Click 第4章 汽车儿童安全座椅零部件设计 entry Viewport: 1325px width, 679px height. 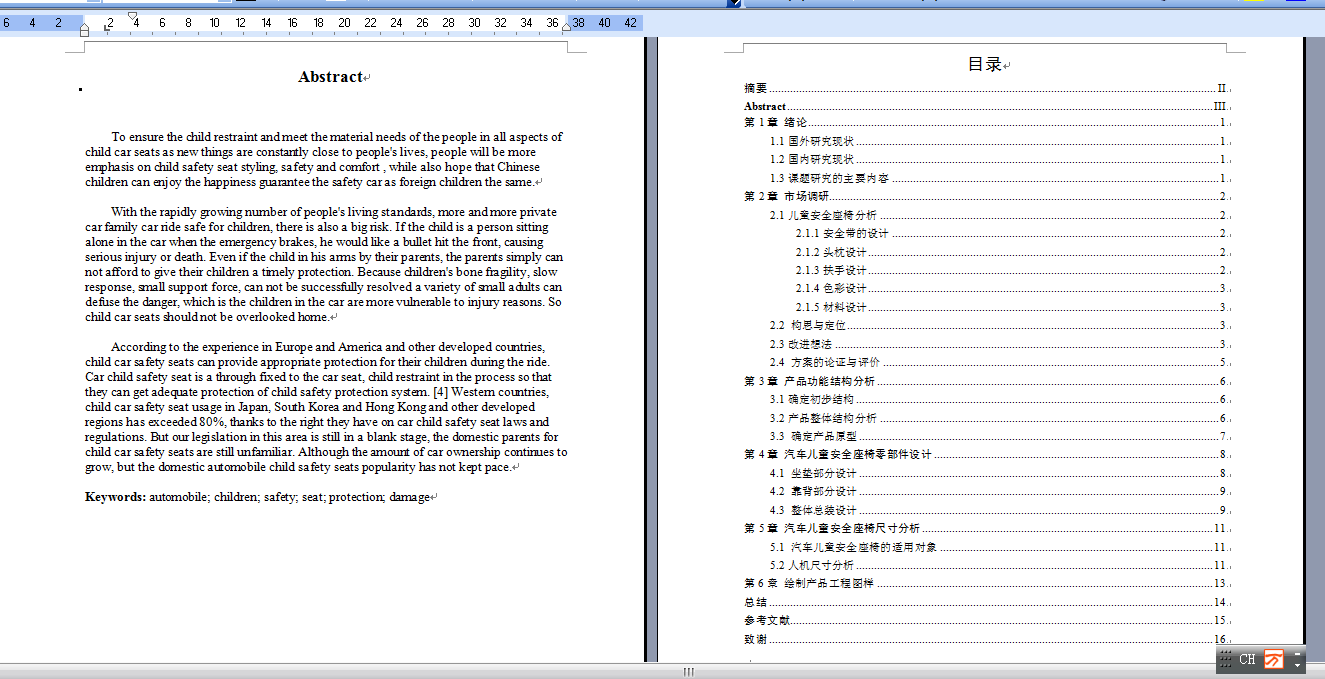pos(987,454)
